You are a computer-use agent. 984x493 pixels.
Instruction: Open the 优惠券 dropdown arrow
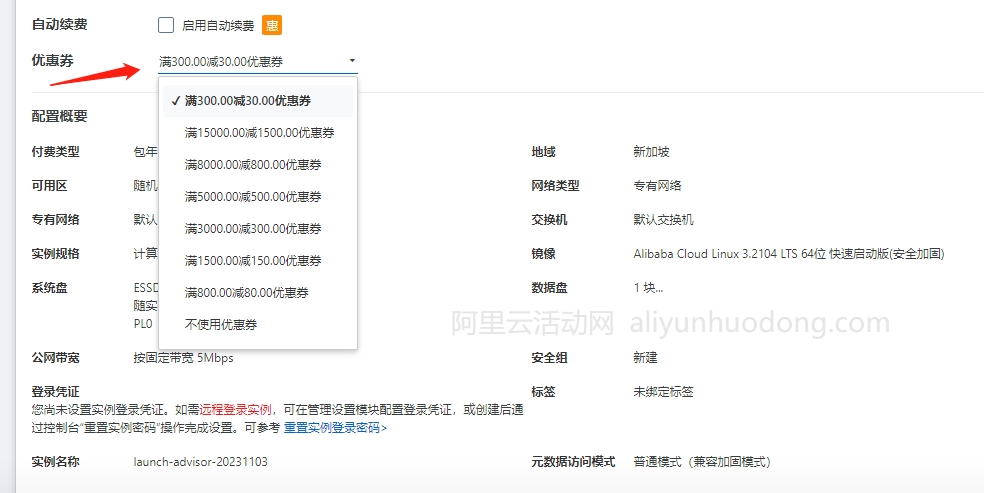tap(352, 61)
